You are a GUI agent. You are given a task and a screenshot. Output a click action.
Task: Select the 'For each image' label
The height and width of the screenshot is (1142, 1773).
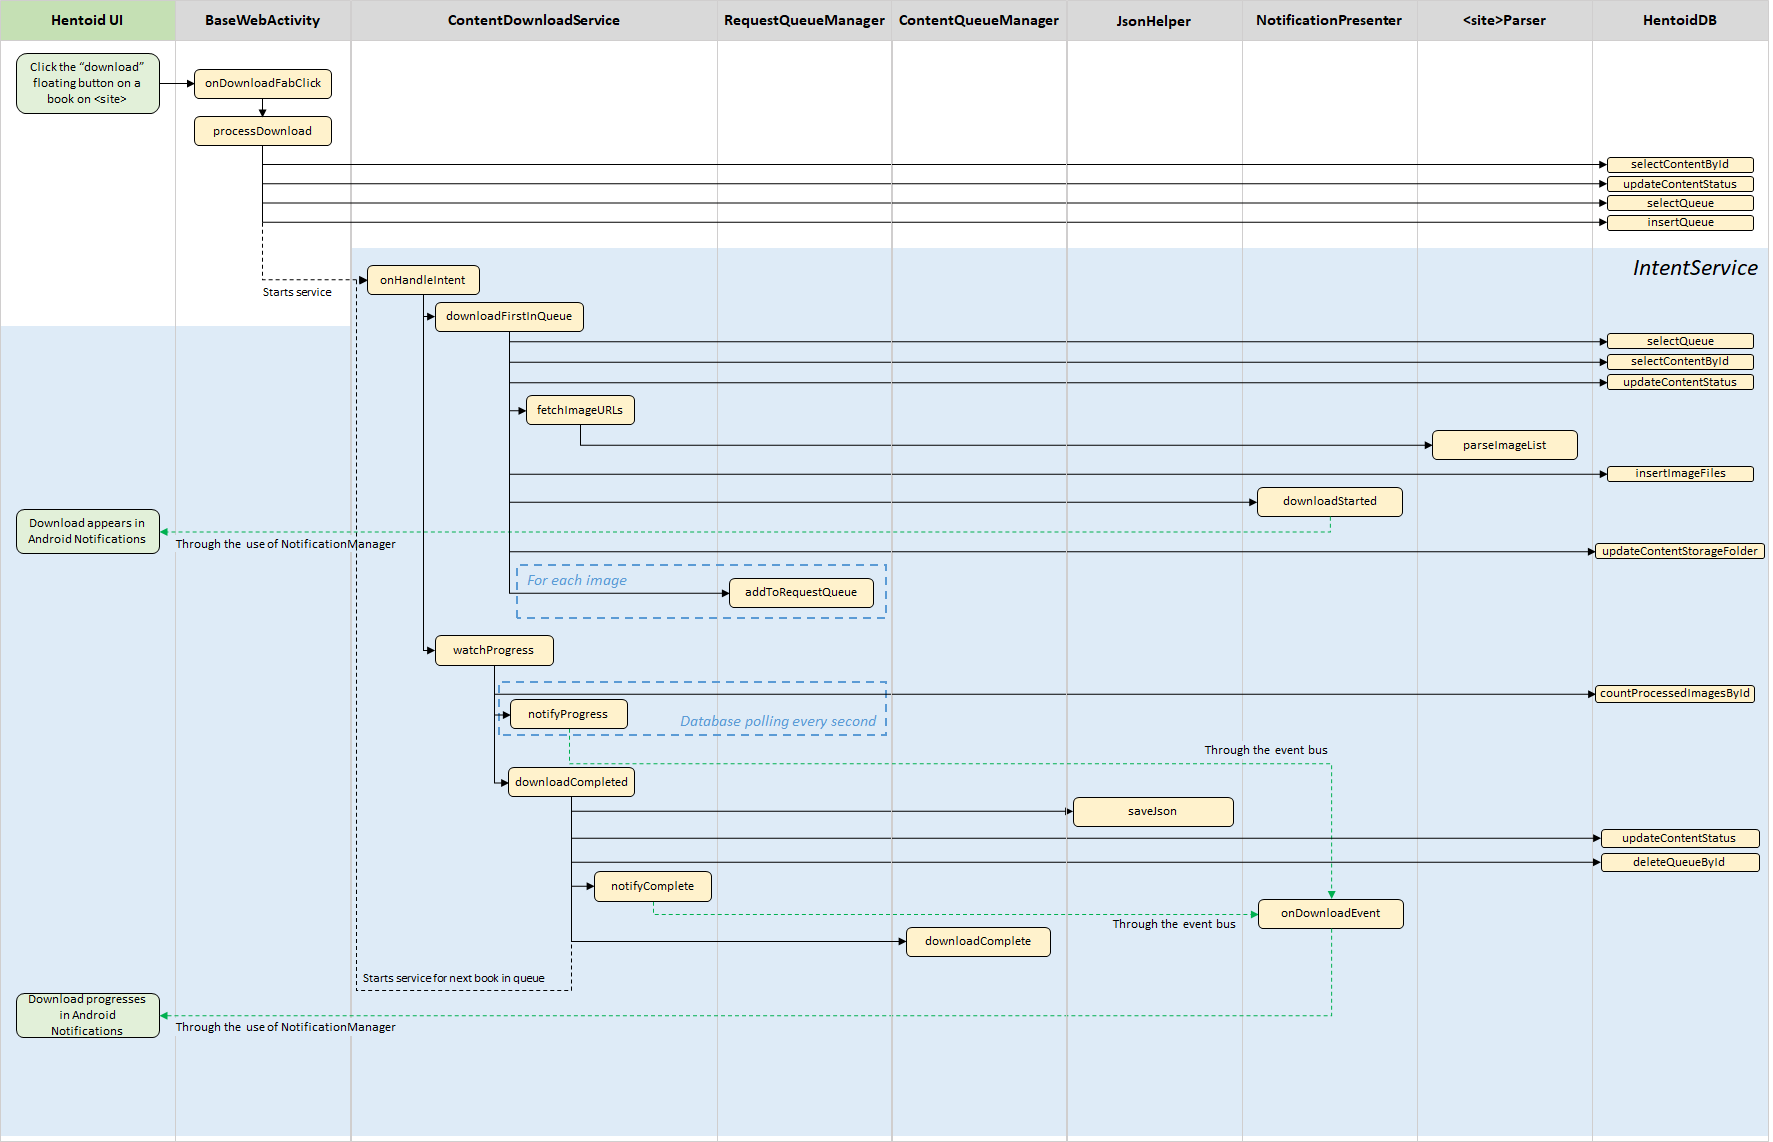click(577, 581)
